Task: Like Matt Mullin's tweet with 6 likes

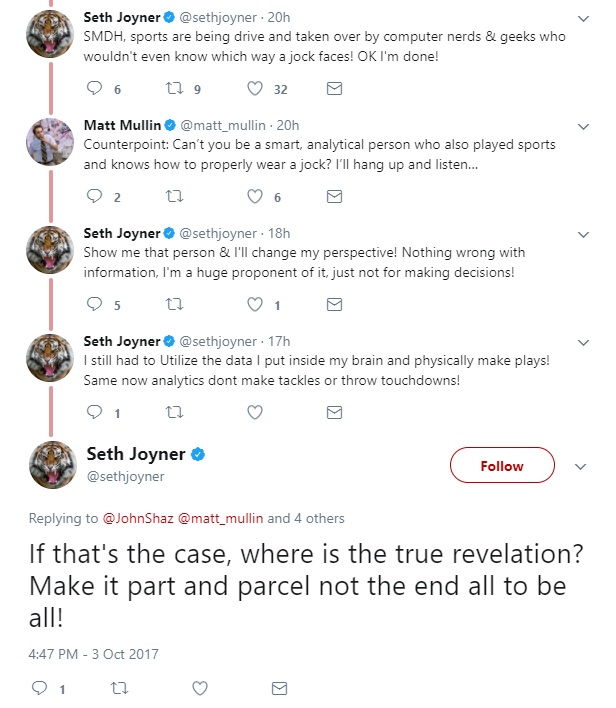Action: pos(255,196)
